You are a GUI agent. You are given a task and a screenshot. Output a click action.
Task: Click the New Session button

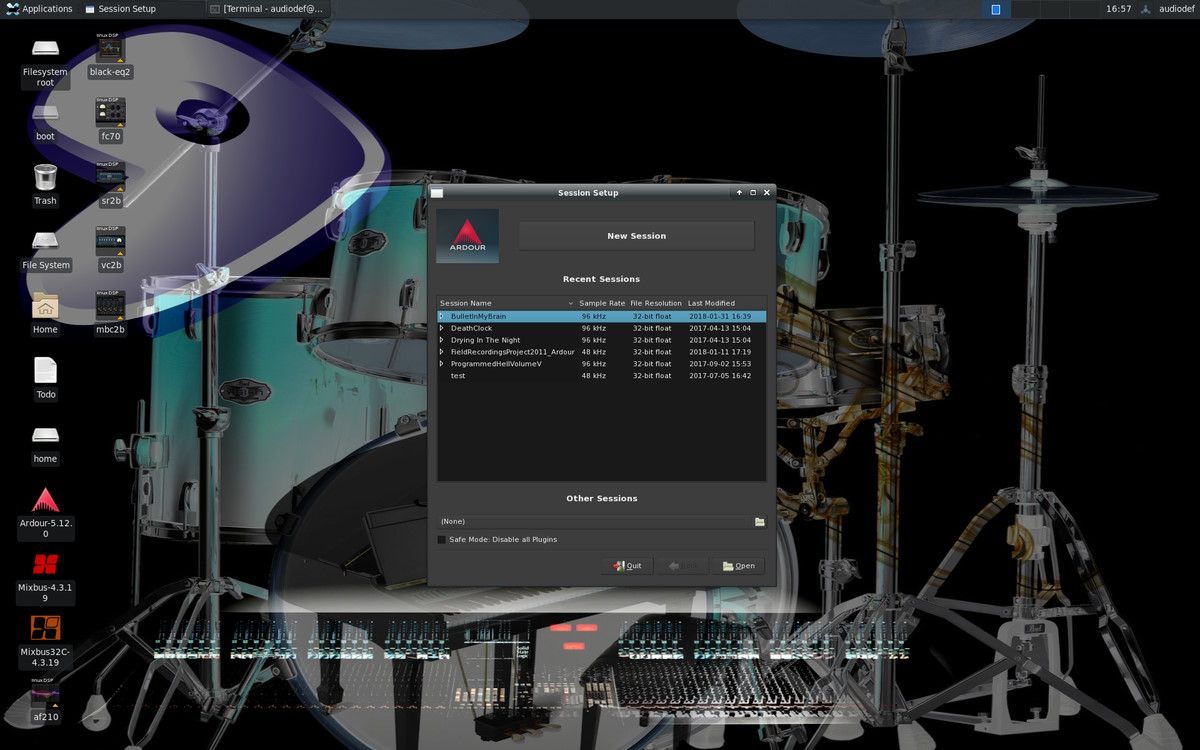(x=636, y=235)
